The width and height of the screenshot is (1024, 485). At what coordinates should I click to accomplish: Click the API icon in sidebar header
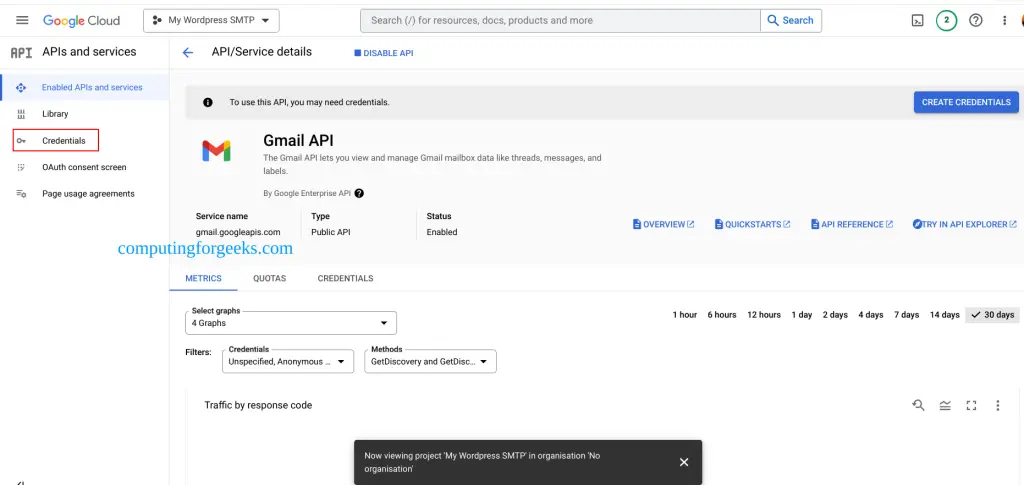tap(22, 53)
